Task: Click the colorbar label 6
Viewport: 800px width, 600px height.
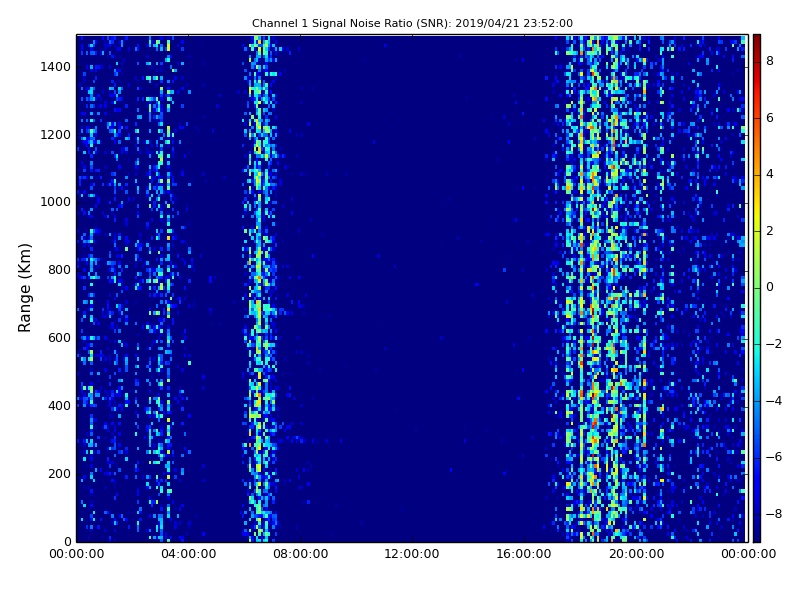Action: [x=770, y=118]
